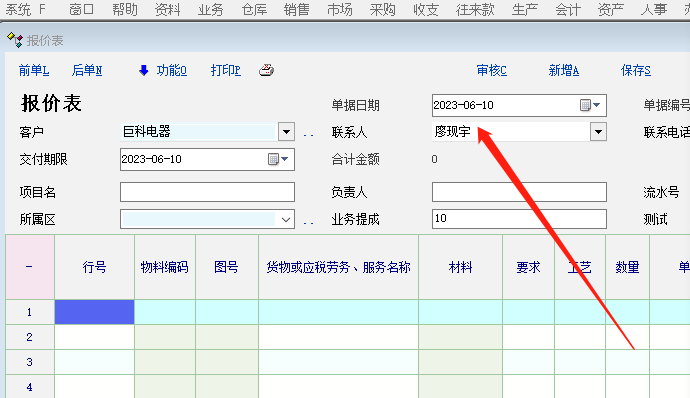690x398 pixels.
Task: Click the lookup dots next to 客户
Action: point(308,135)
